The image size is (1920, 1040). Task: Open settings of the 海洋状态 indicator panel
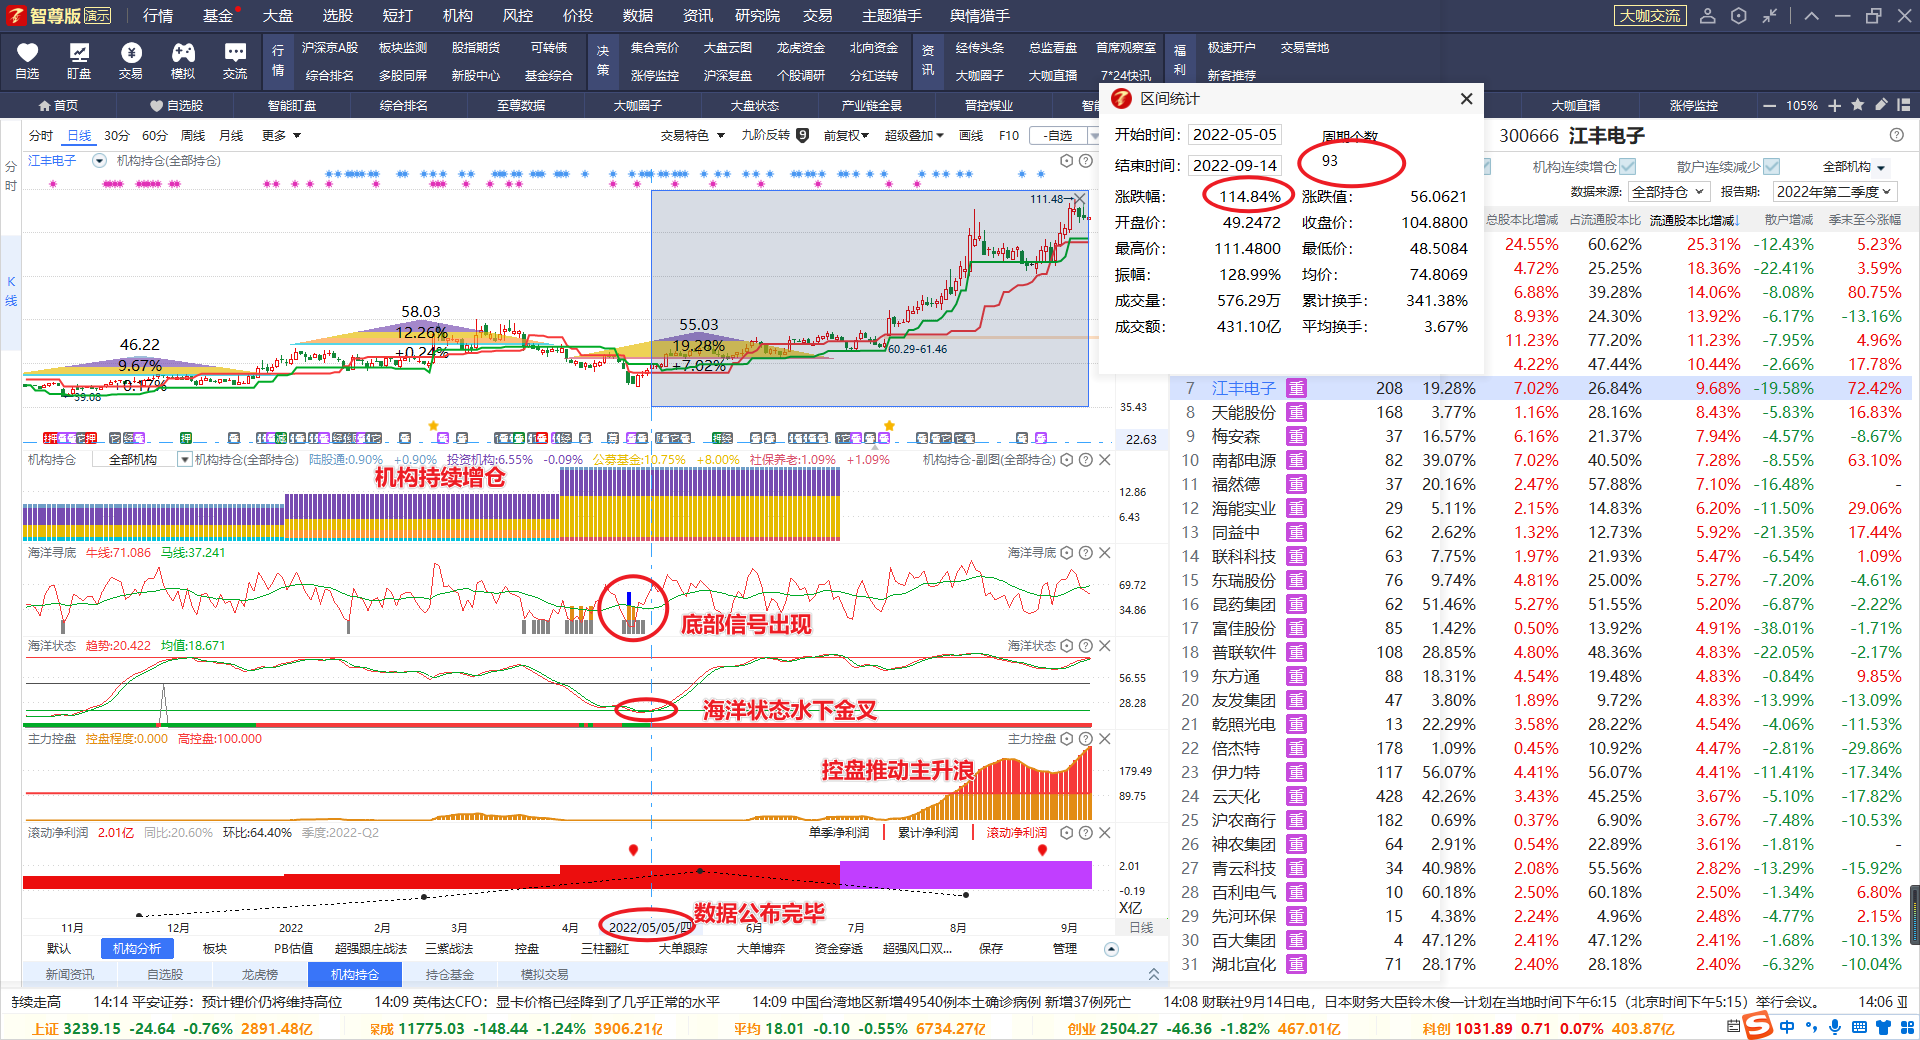coord(1067,646)
